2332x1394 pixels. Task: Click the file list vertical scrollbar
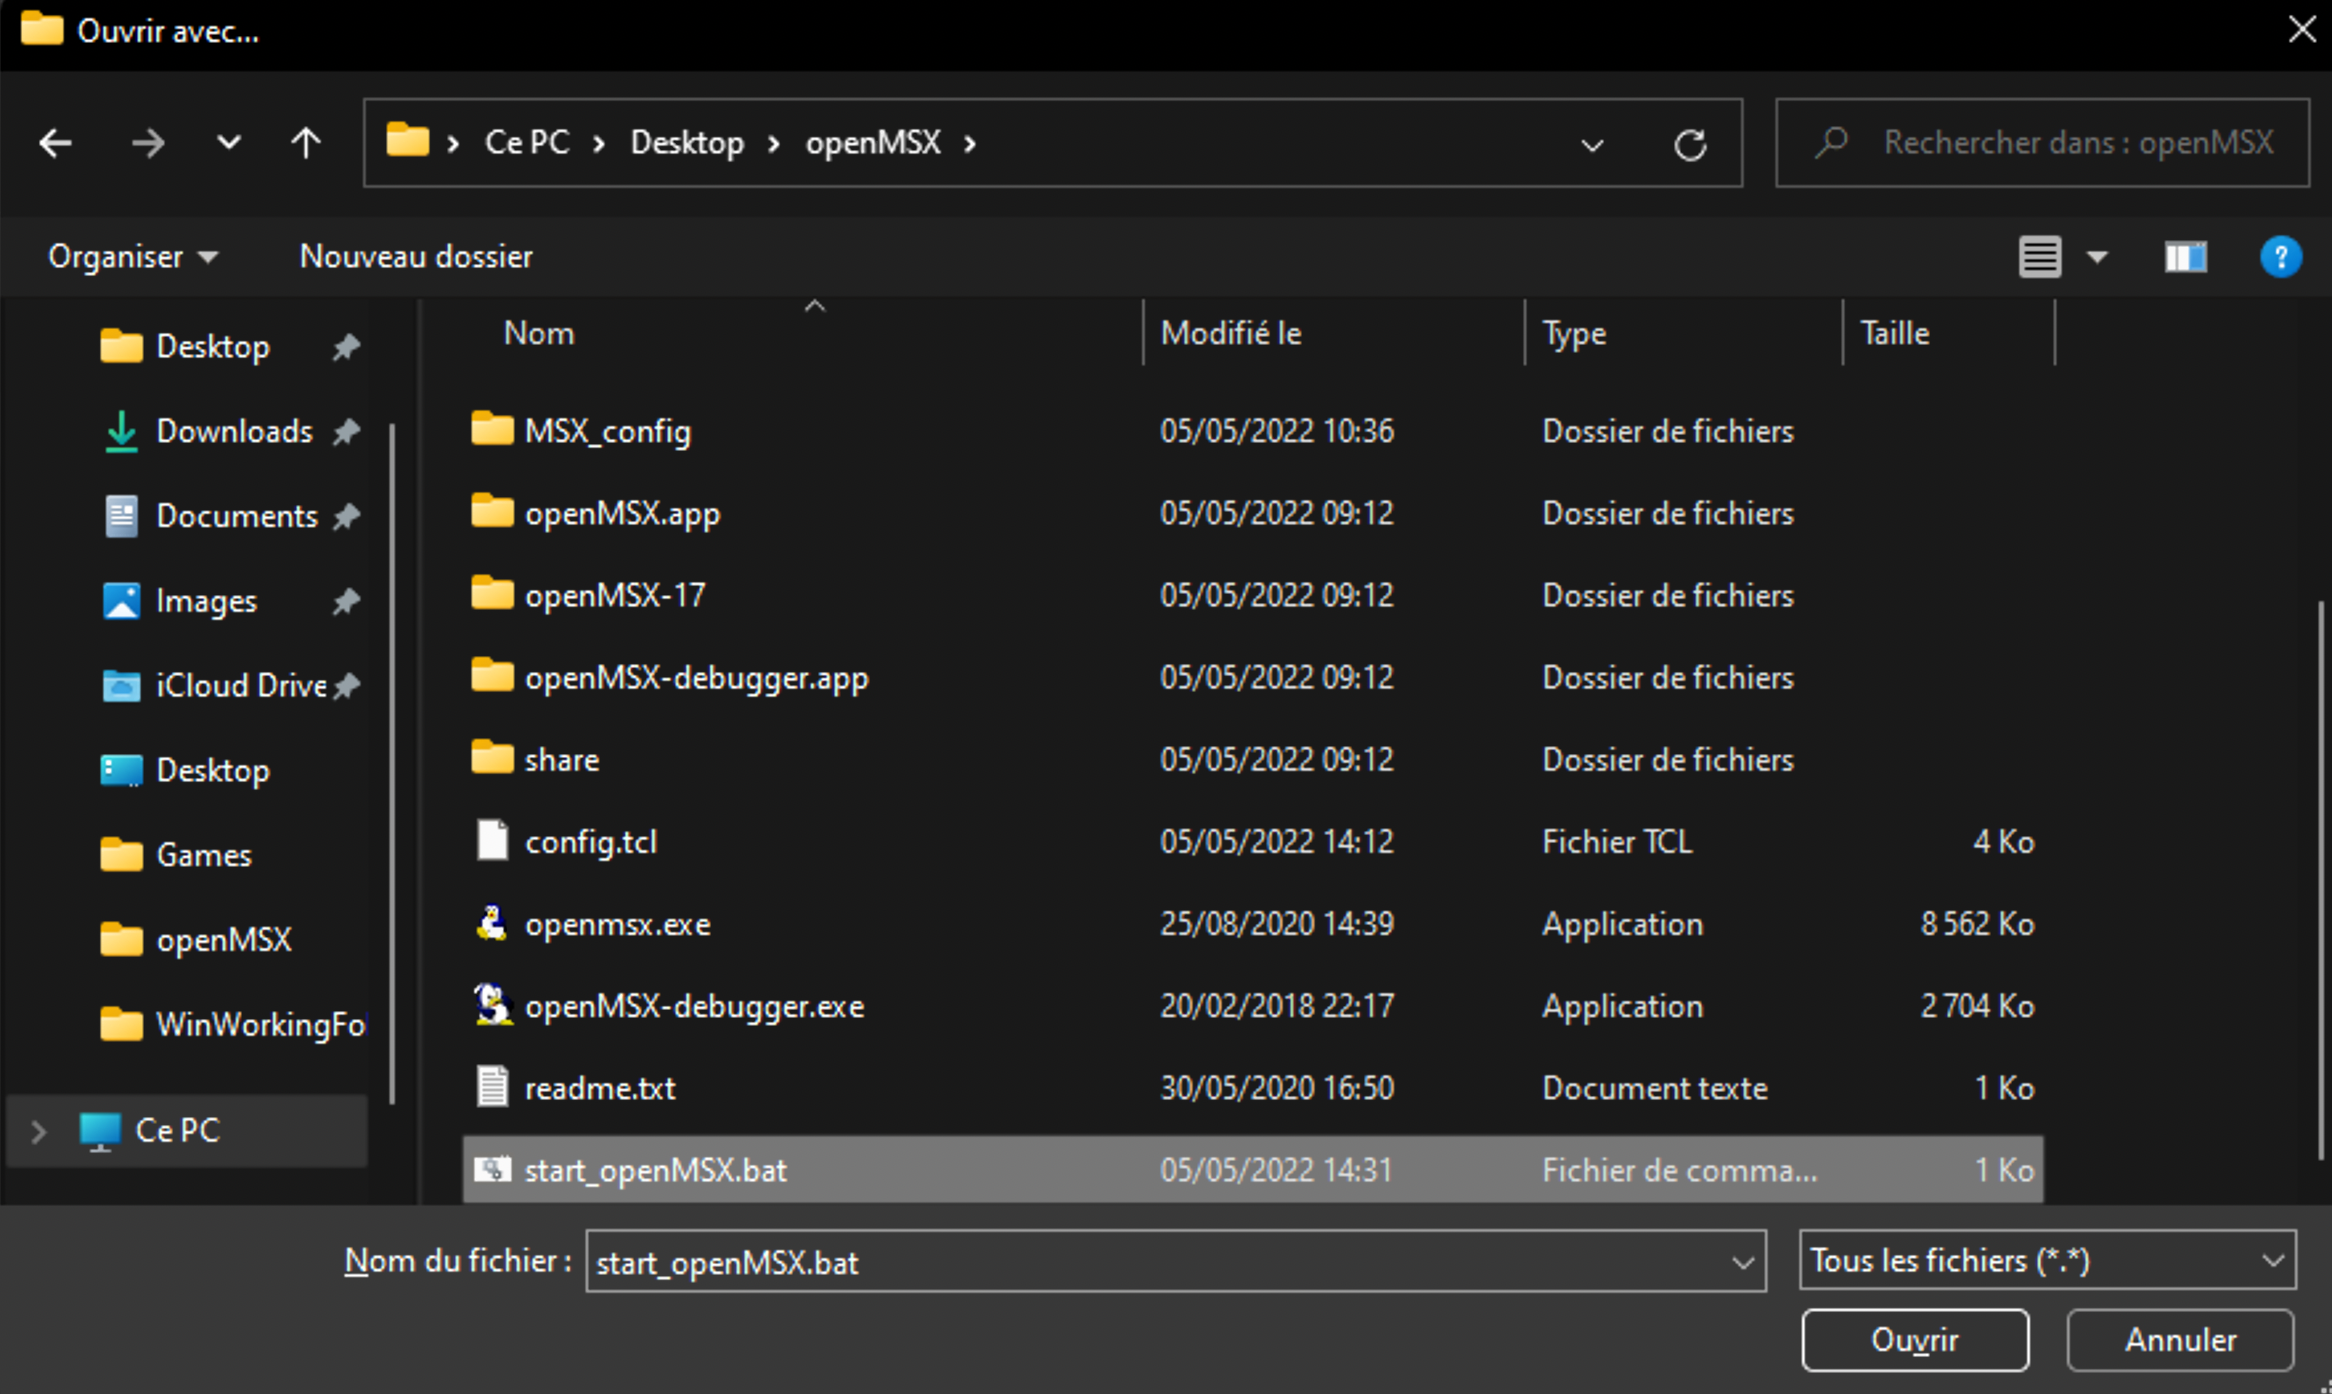coord(2321,880)
